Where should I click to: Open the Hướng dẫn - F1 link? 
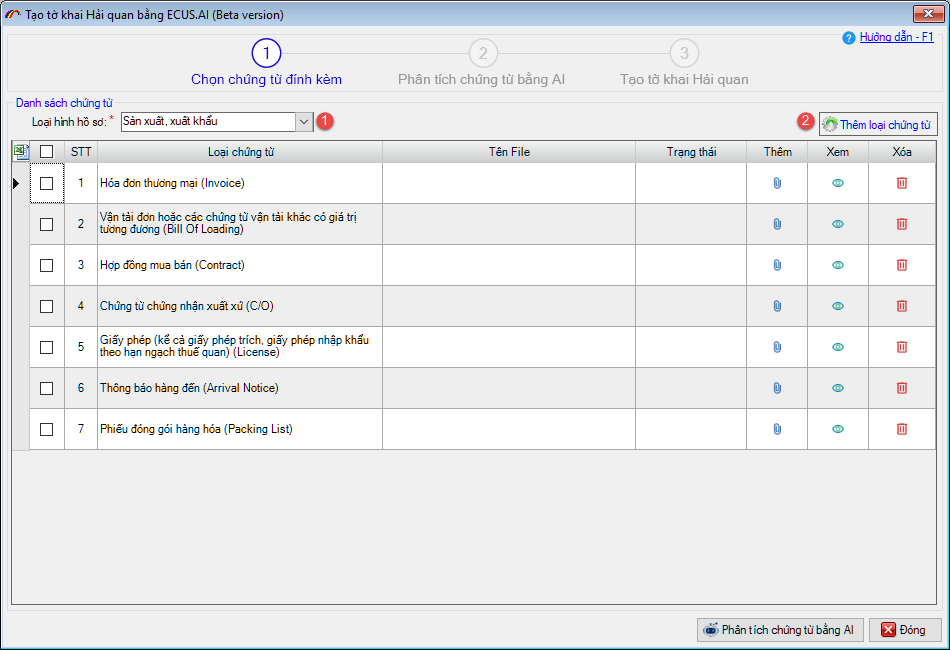tap(896, 37)
